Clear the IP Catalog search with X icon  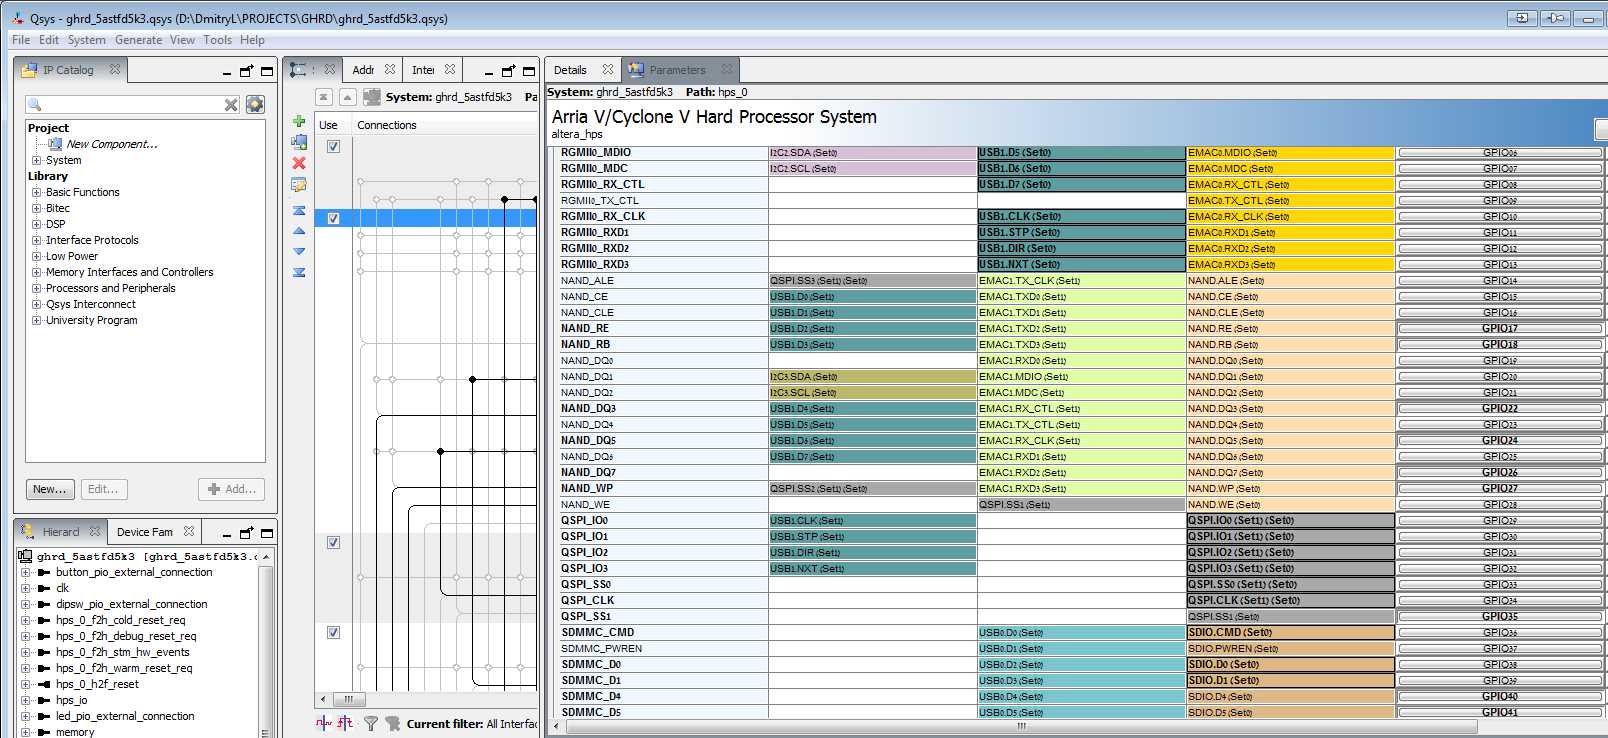click(x=231, y=104)
